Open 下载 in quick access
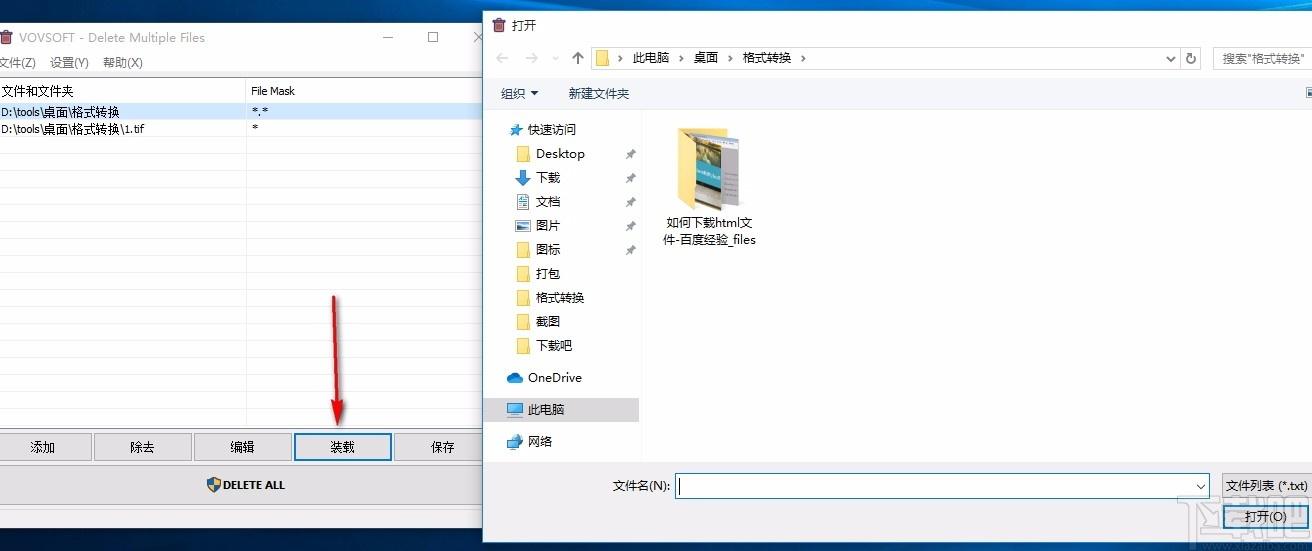Screen dimensions: 1312x551 click(x=548, y=178)
